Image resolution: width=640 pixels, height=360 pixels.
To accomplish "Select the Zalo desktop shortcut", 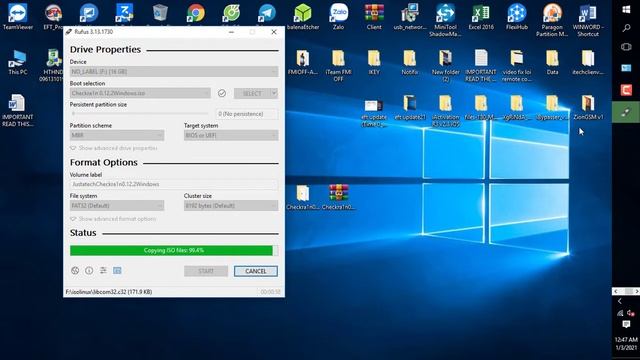I will pyautogui.click(x=338, y=17).
